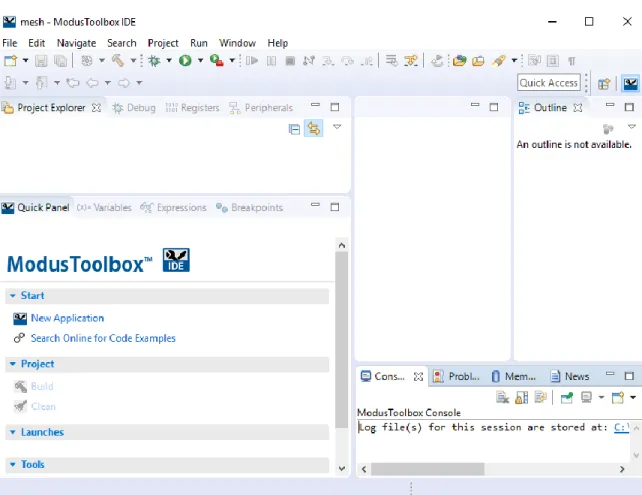Open the Debug configurations dropdown arrow
Viewport: 642px width, 495px height.
click(169, 61)
